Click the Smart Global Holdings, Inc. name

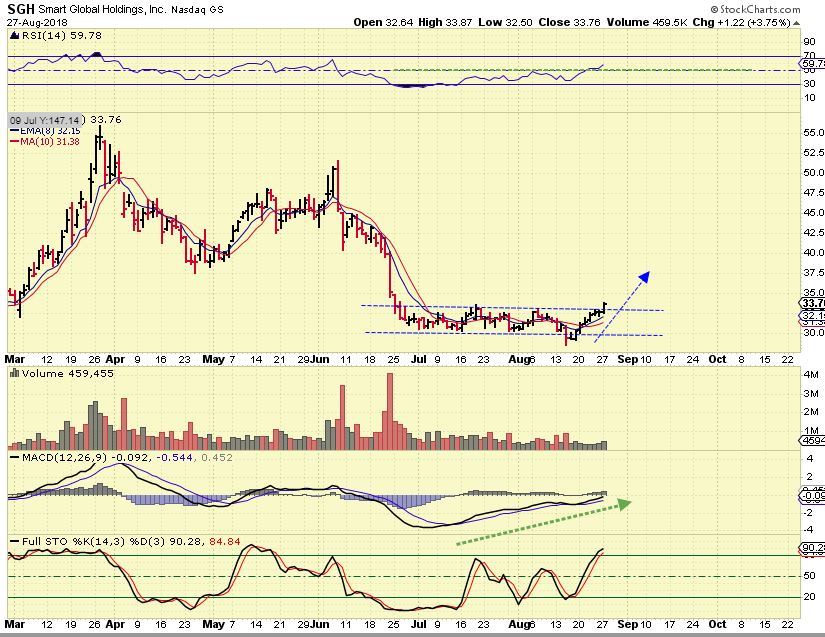102,9
